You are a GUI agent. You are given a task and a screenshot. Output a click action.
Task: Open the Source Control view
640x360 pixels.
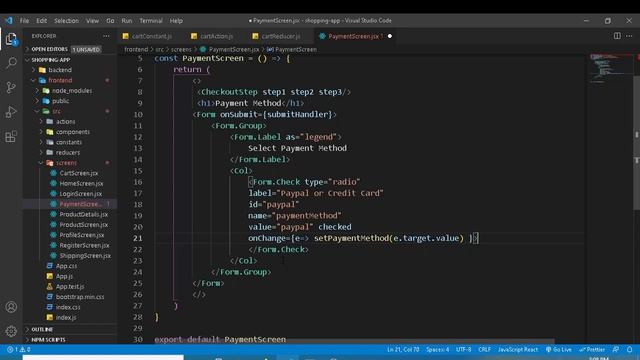(11, 87)
